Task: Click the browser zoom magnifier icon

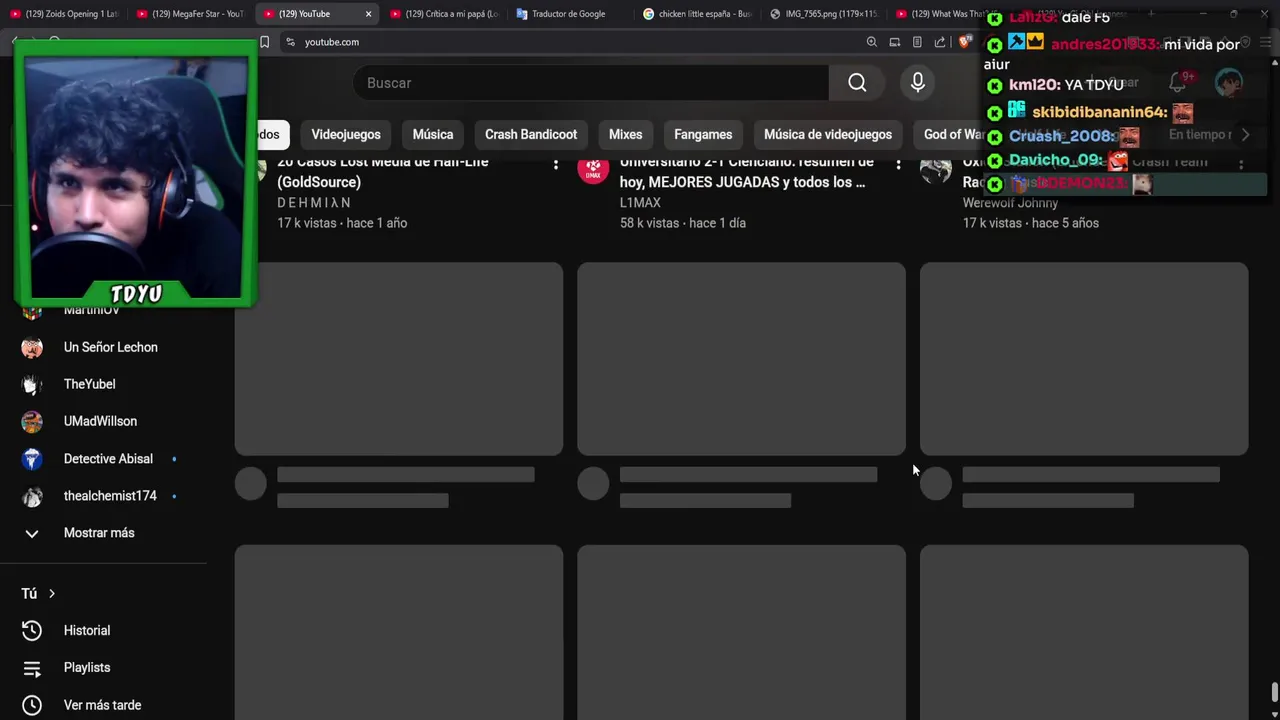Action: pos(872,42)
